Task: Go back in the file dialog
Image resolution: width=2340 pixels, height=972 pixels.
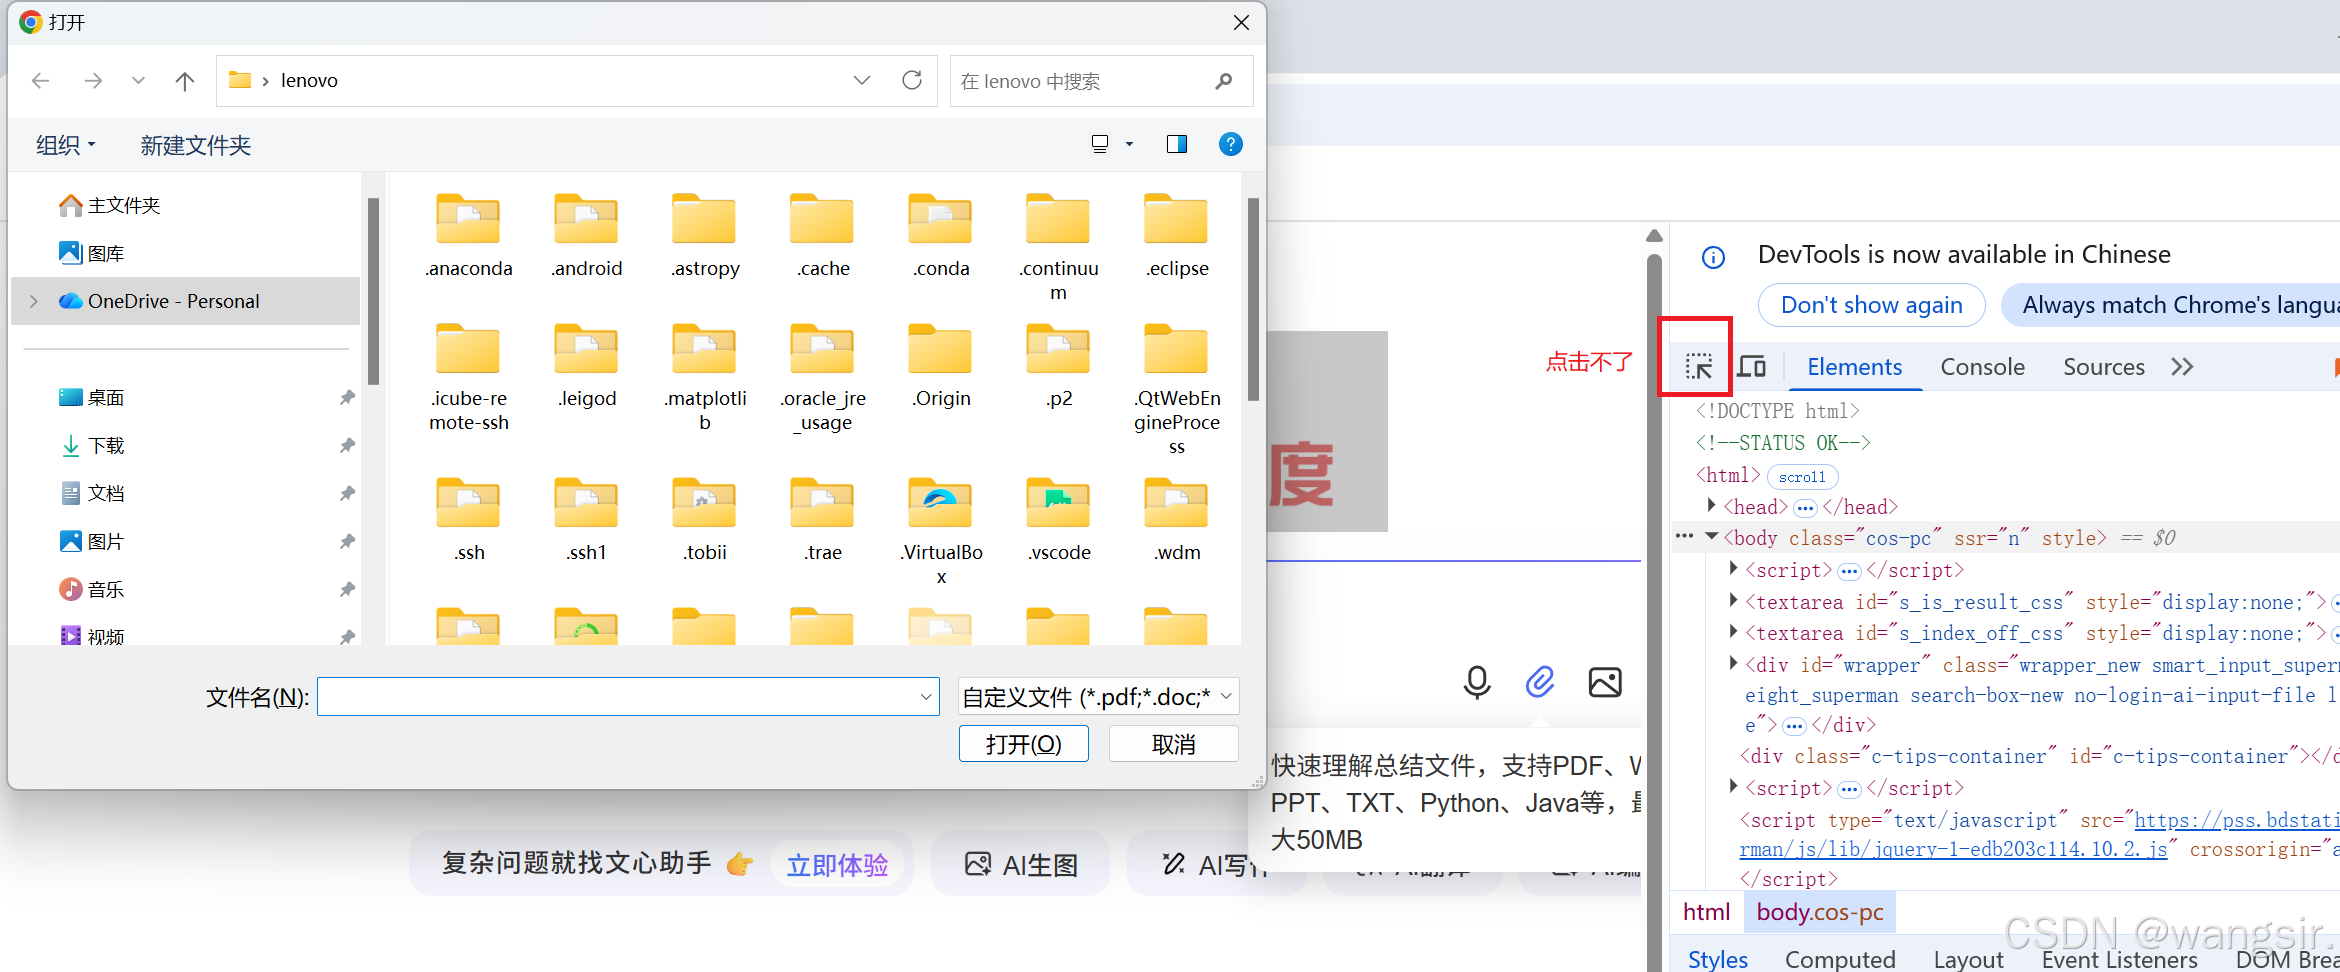Action: coord(41,81)
